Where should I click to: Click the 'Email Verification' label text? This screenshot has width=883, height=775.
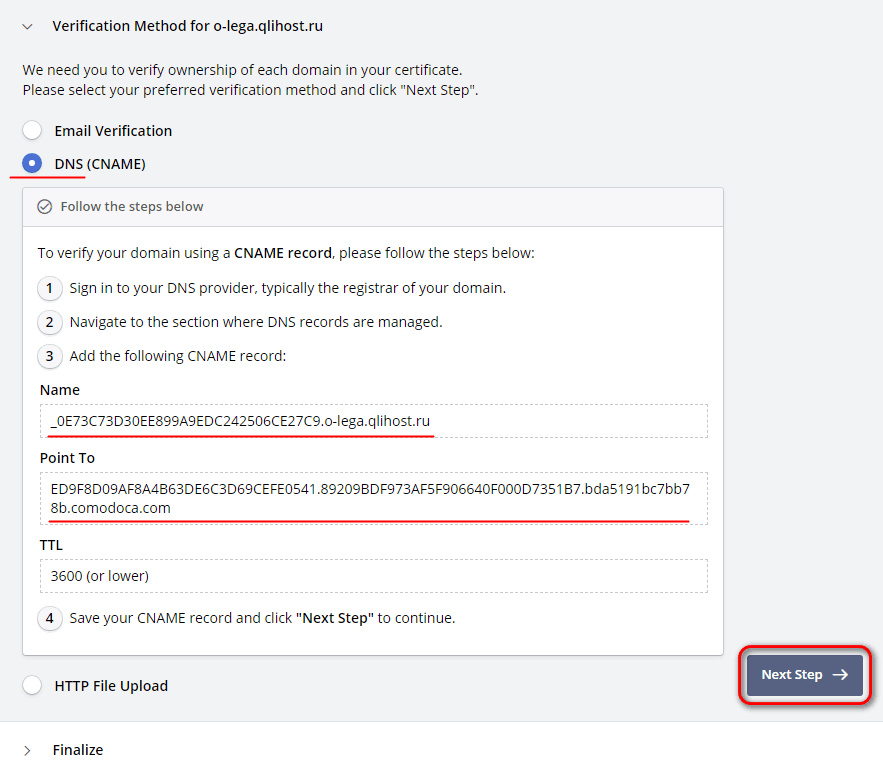point(113,131)
